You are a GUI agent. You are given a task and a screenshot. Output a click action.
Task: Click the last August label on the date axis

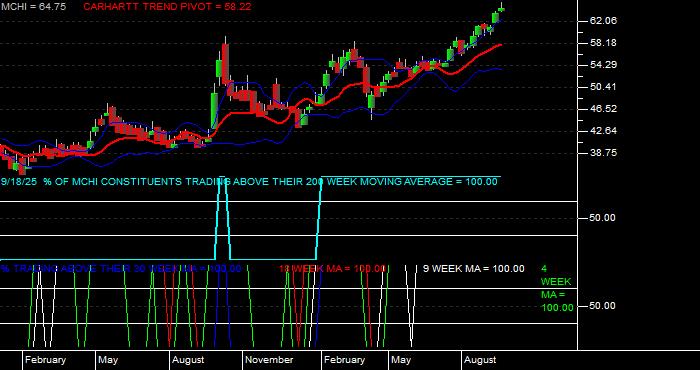point(480,360)
